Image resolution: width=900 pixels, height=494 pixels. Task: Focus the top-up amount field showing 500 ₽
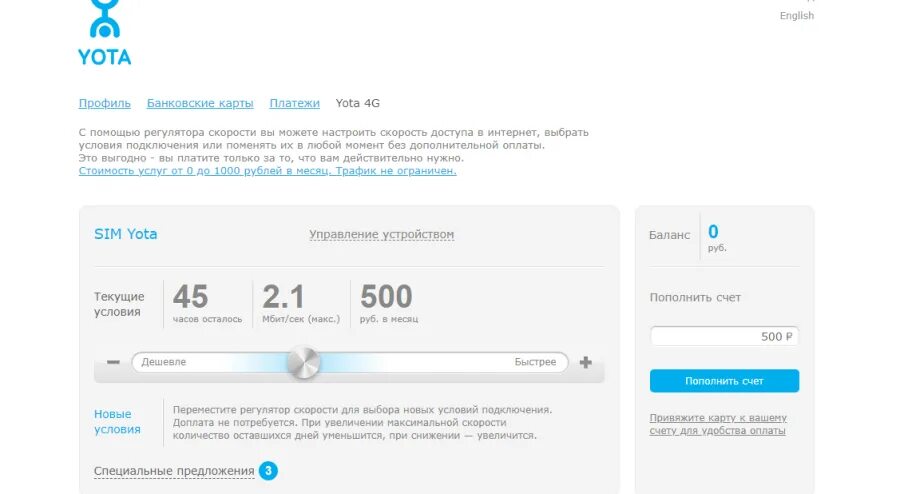724,336
